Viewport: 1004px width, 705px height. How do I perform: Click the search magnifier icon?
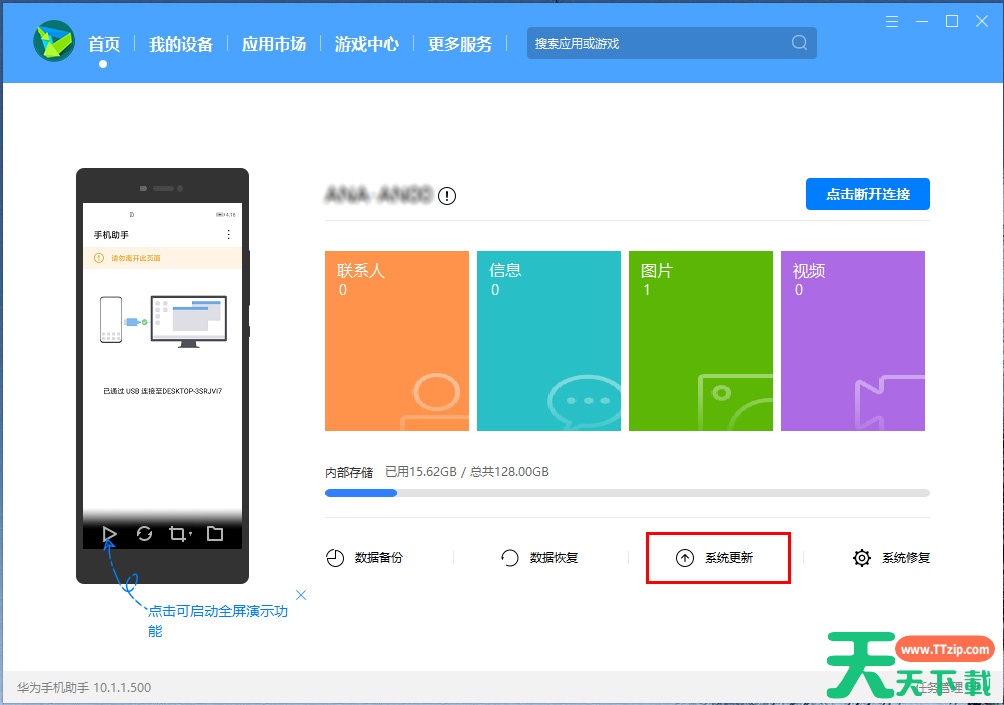[x=799, y=43]
